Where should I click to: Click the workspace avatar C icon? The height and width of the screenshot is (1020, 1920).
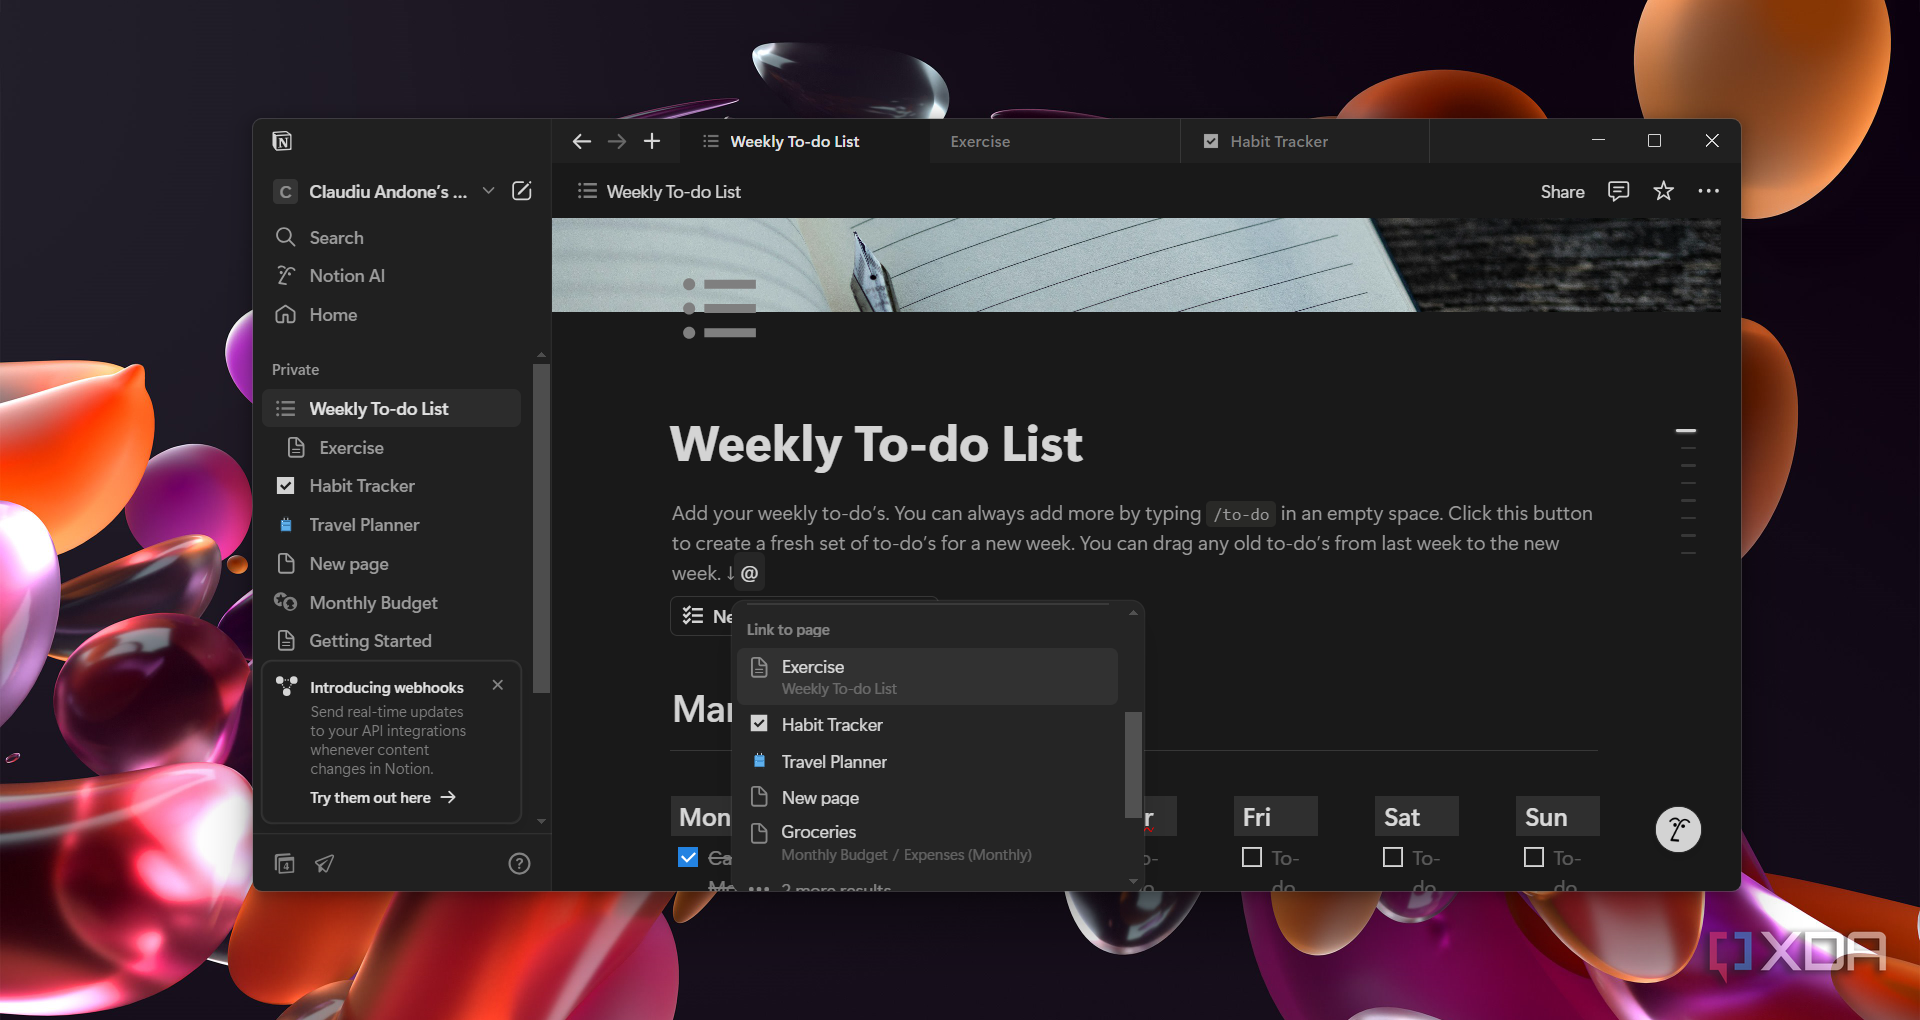(286, 191)
